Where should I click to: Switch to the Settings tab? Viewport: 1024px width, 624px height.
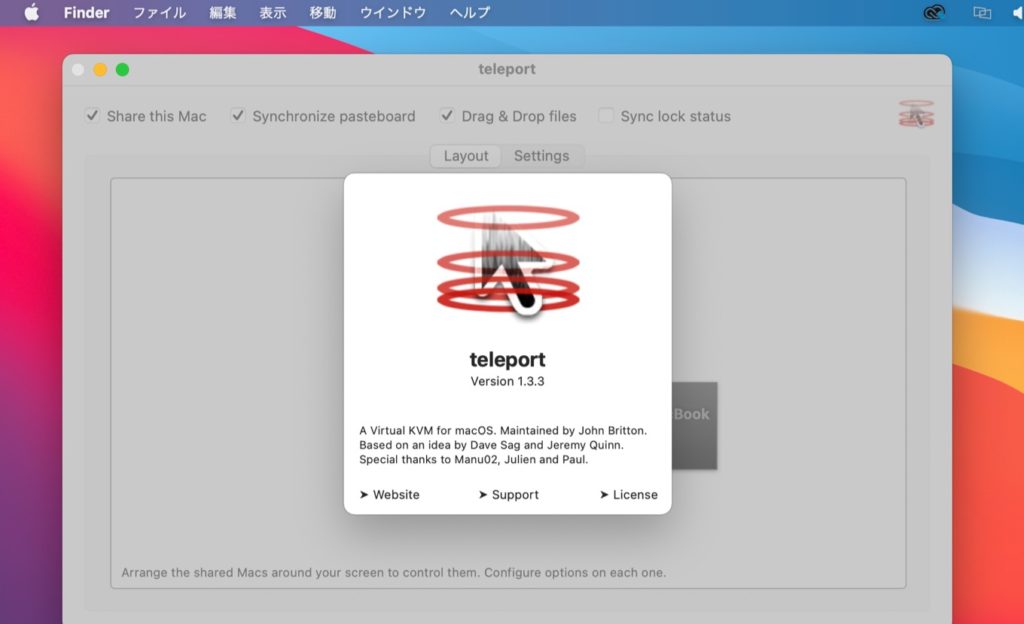coord(543,155)
